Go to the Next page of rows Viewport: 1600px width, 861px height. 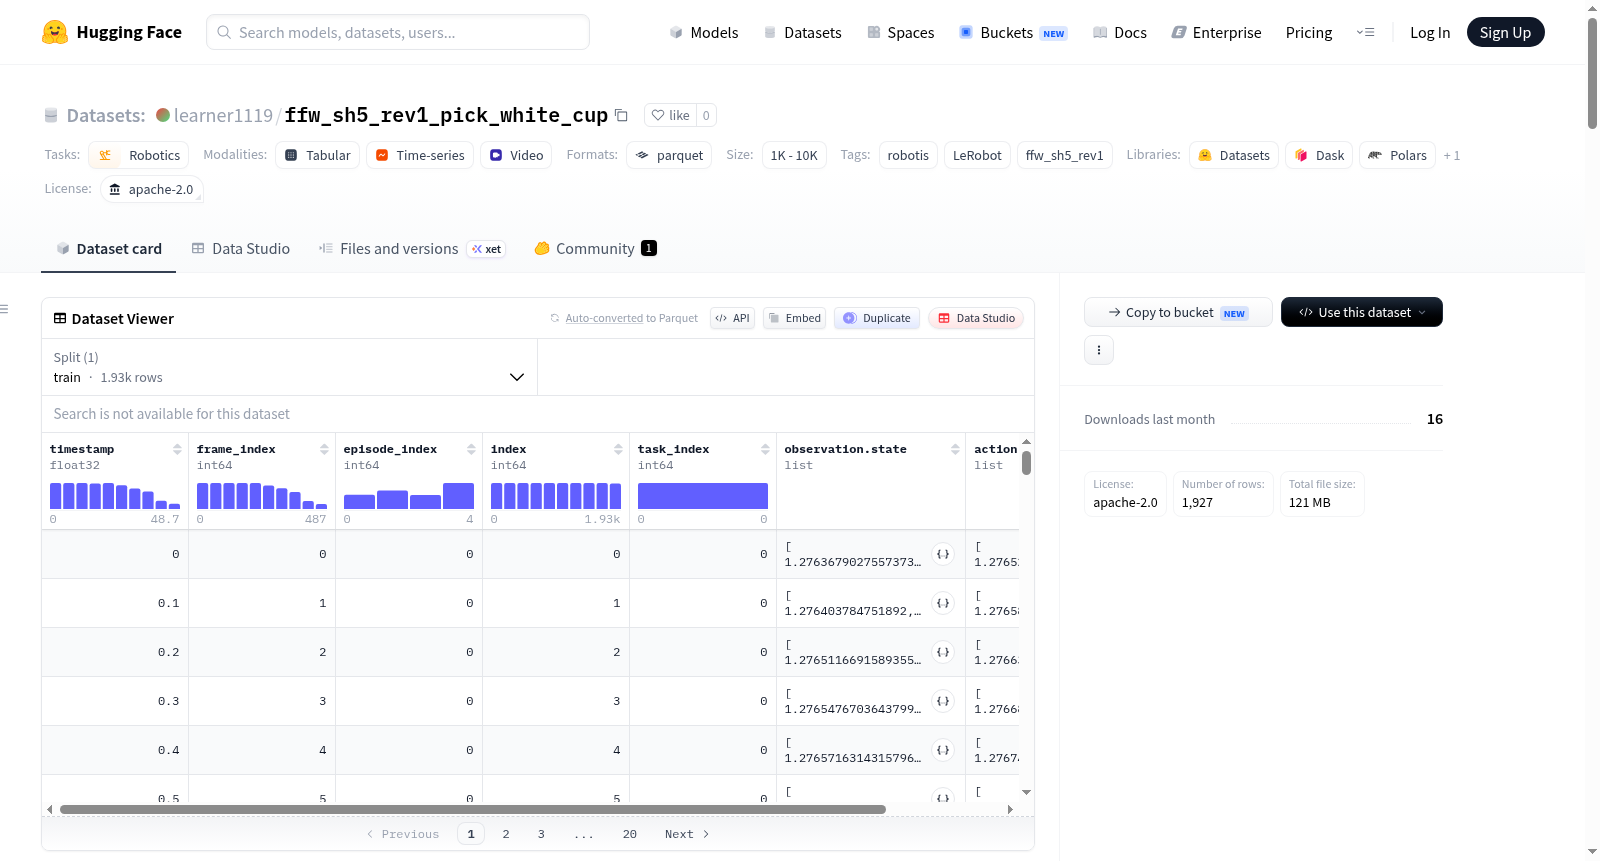(687, 834)
